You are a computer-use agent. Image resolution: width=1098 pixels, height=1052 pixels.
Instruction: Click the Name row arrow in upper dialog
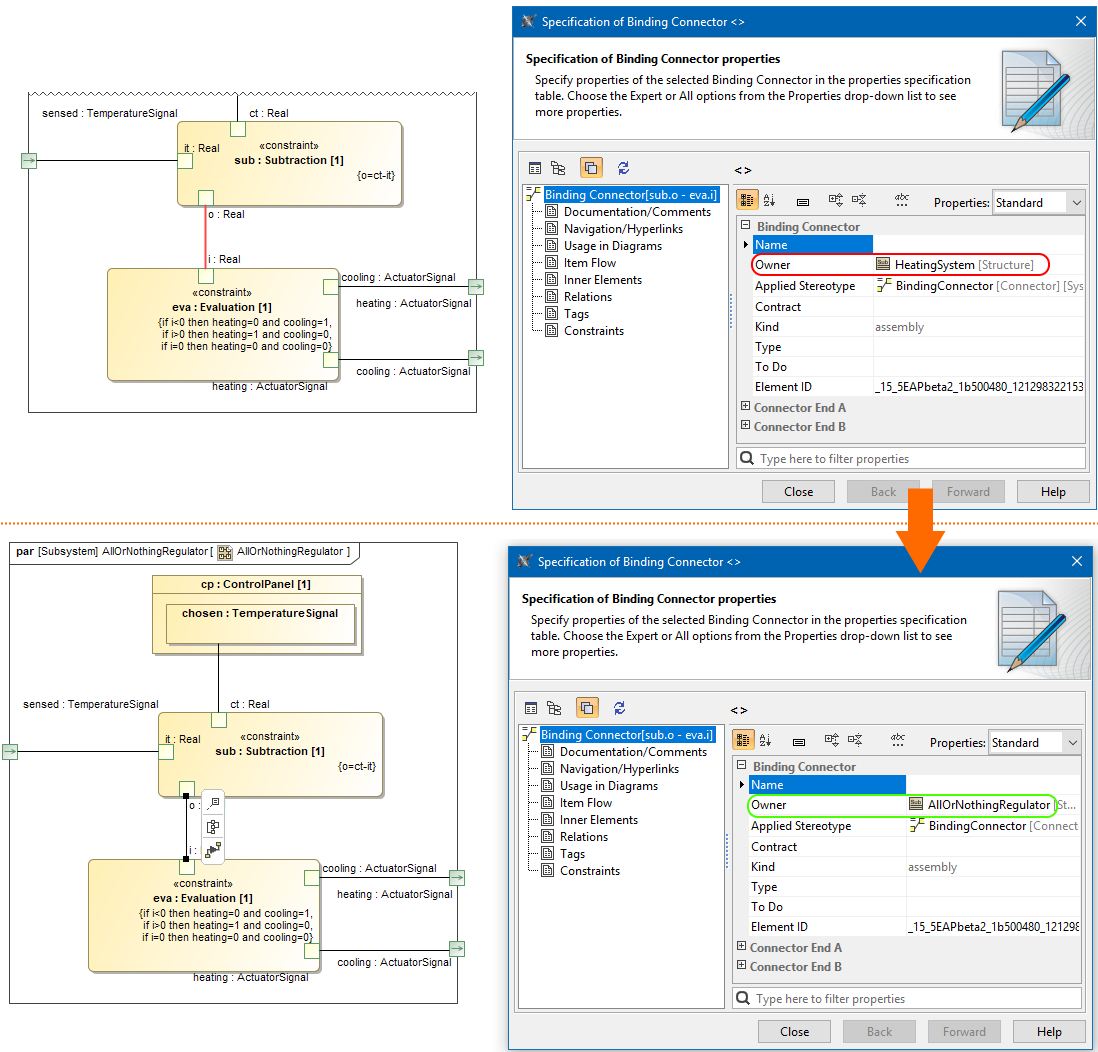point(746,245)
